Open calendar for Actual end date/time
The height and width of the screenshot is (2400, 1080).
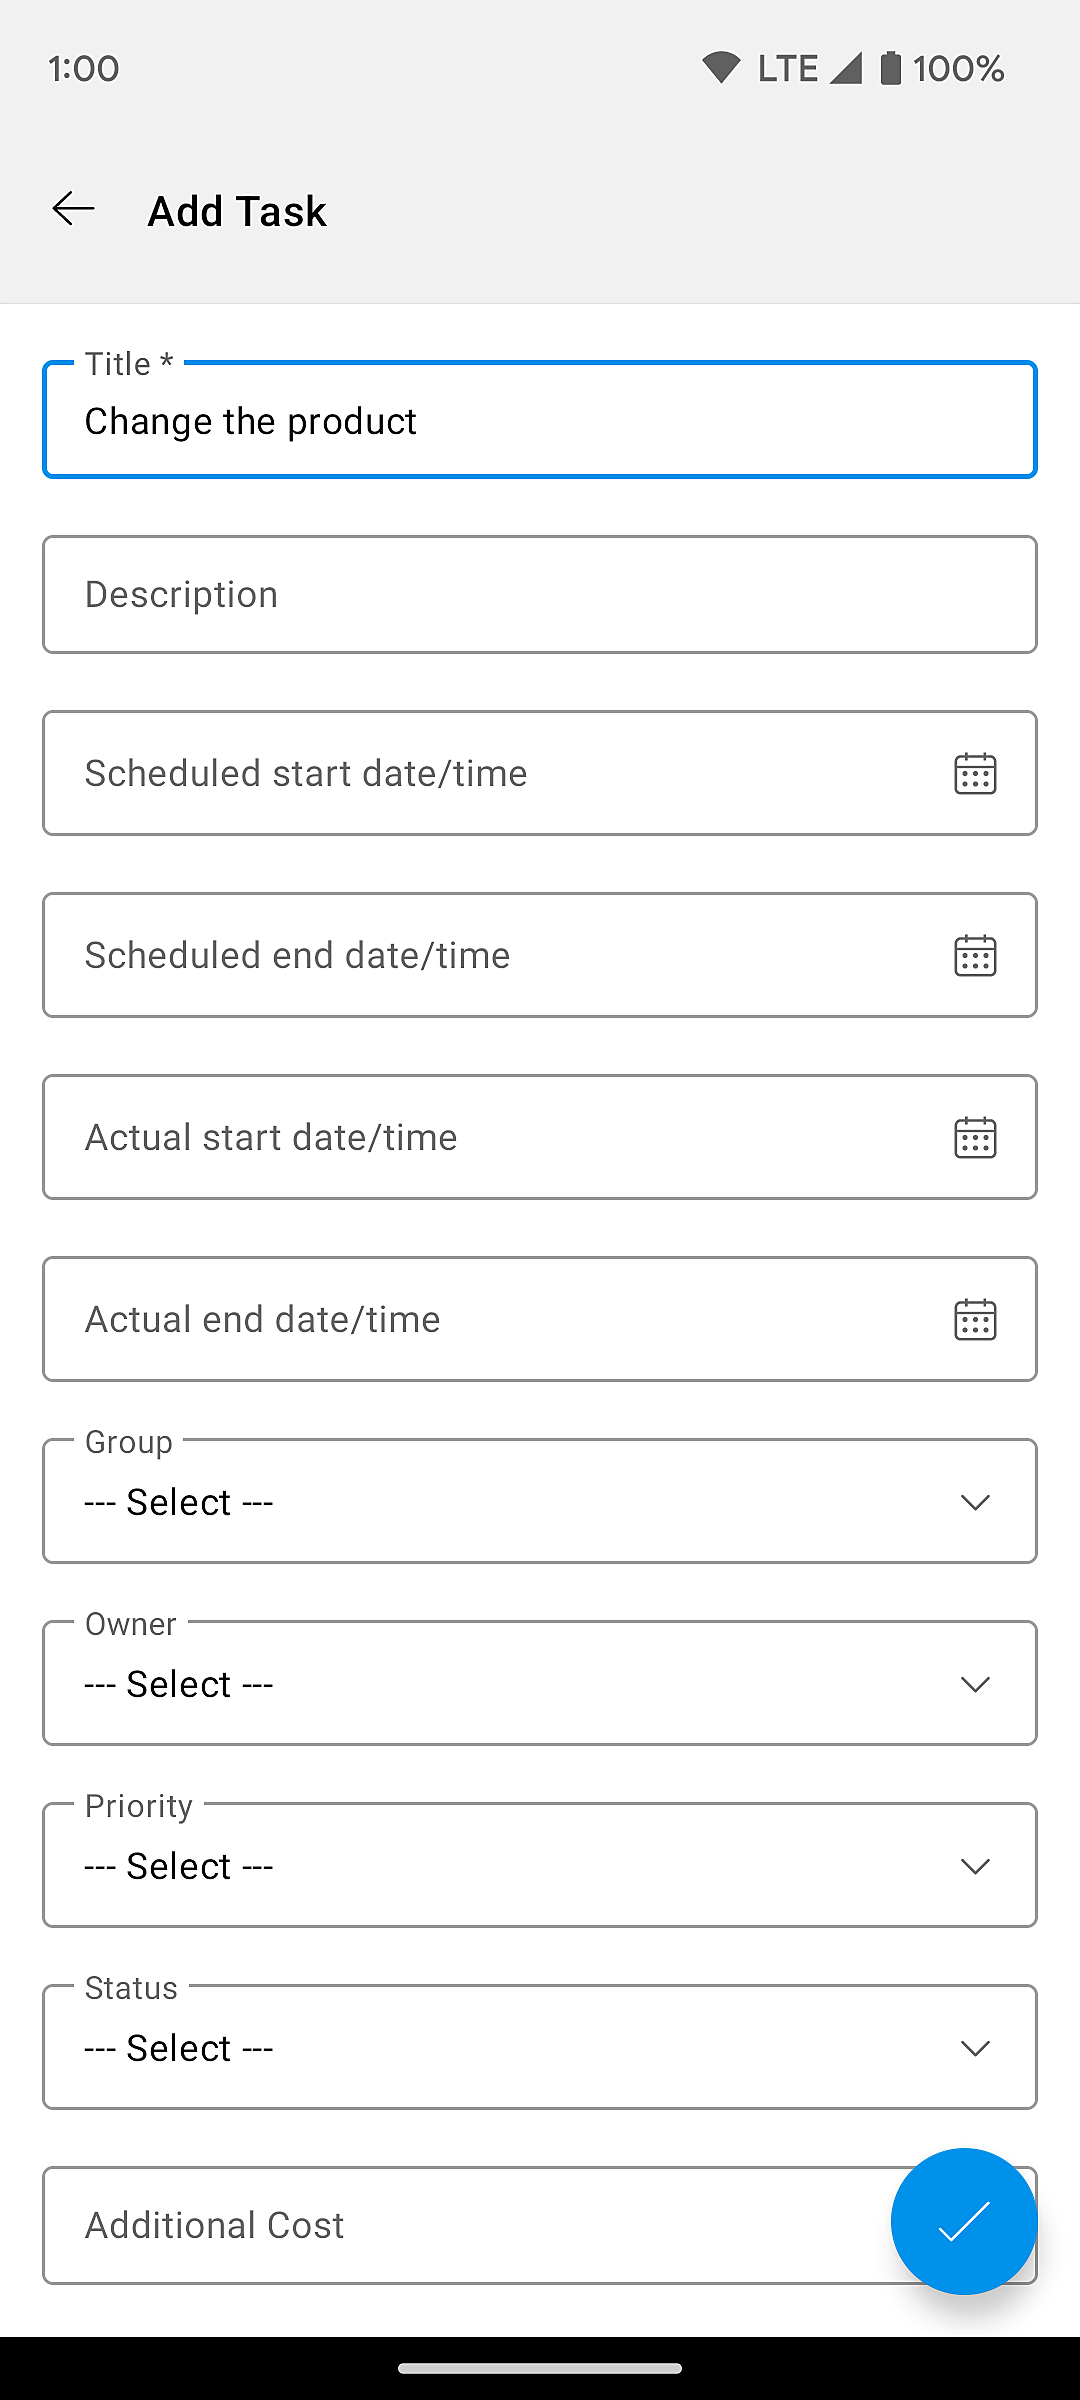[x=975, y=1319]
